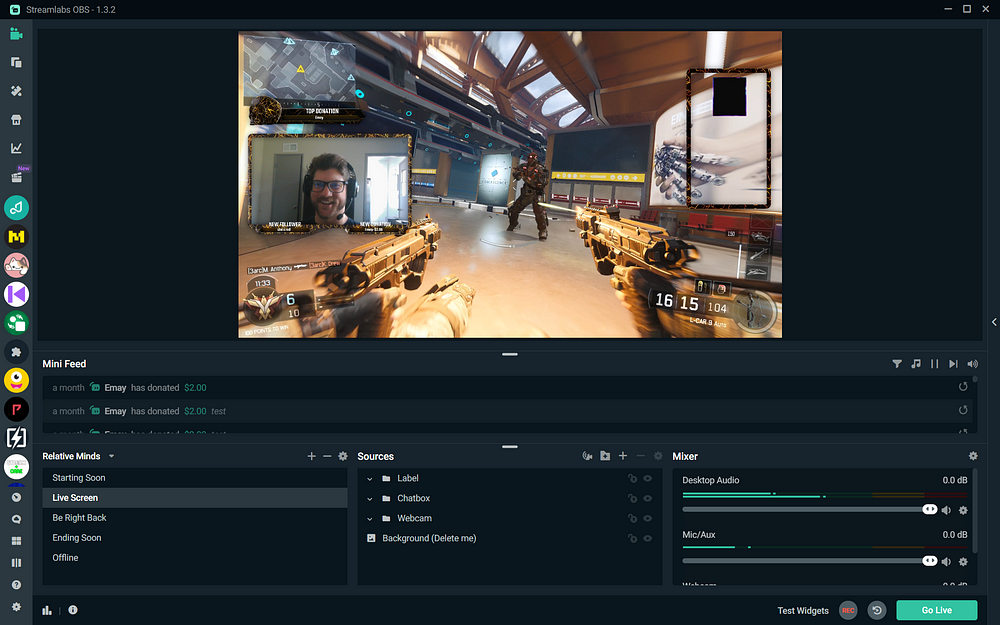
Task: Open Mic/Aux source settings gear
Action: point(963,562)
